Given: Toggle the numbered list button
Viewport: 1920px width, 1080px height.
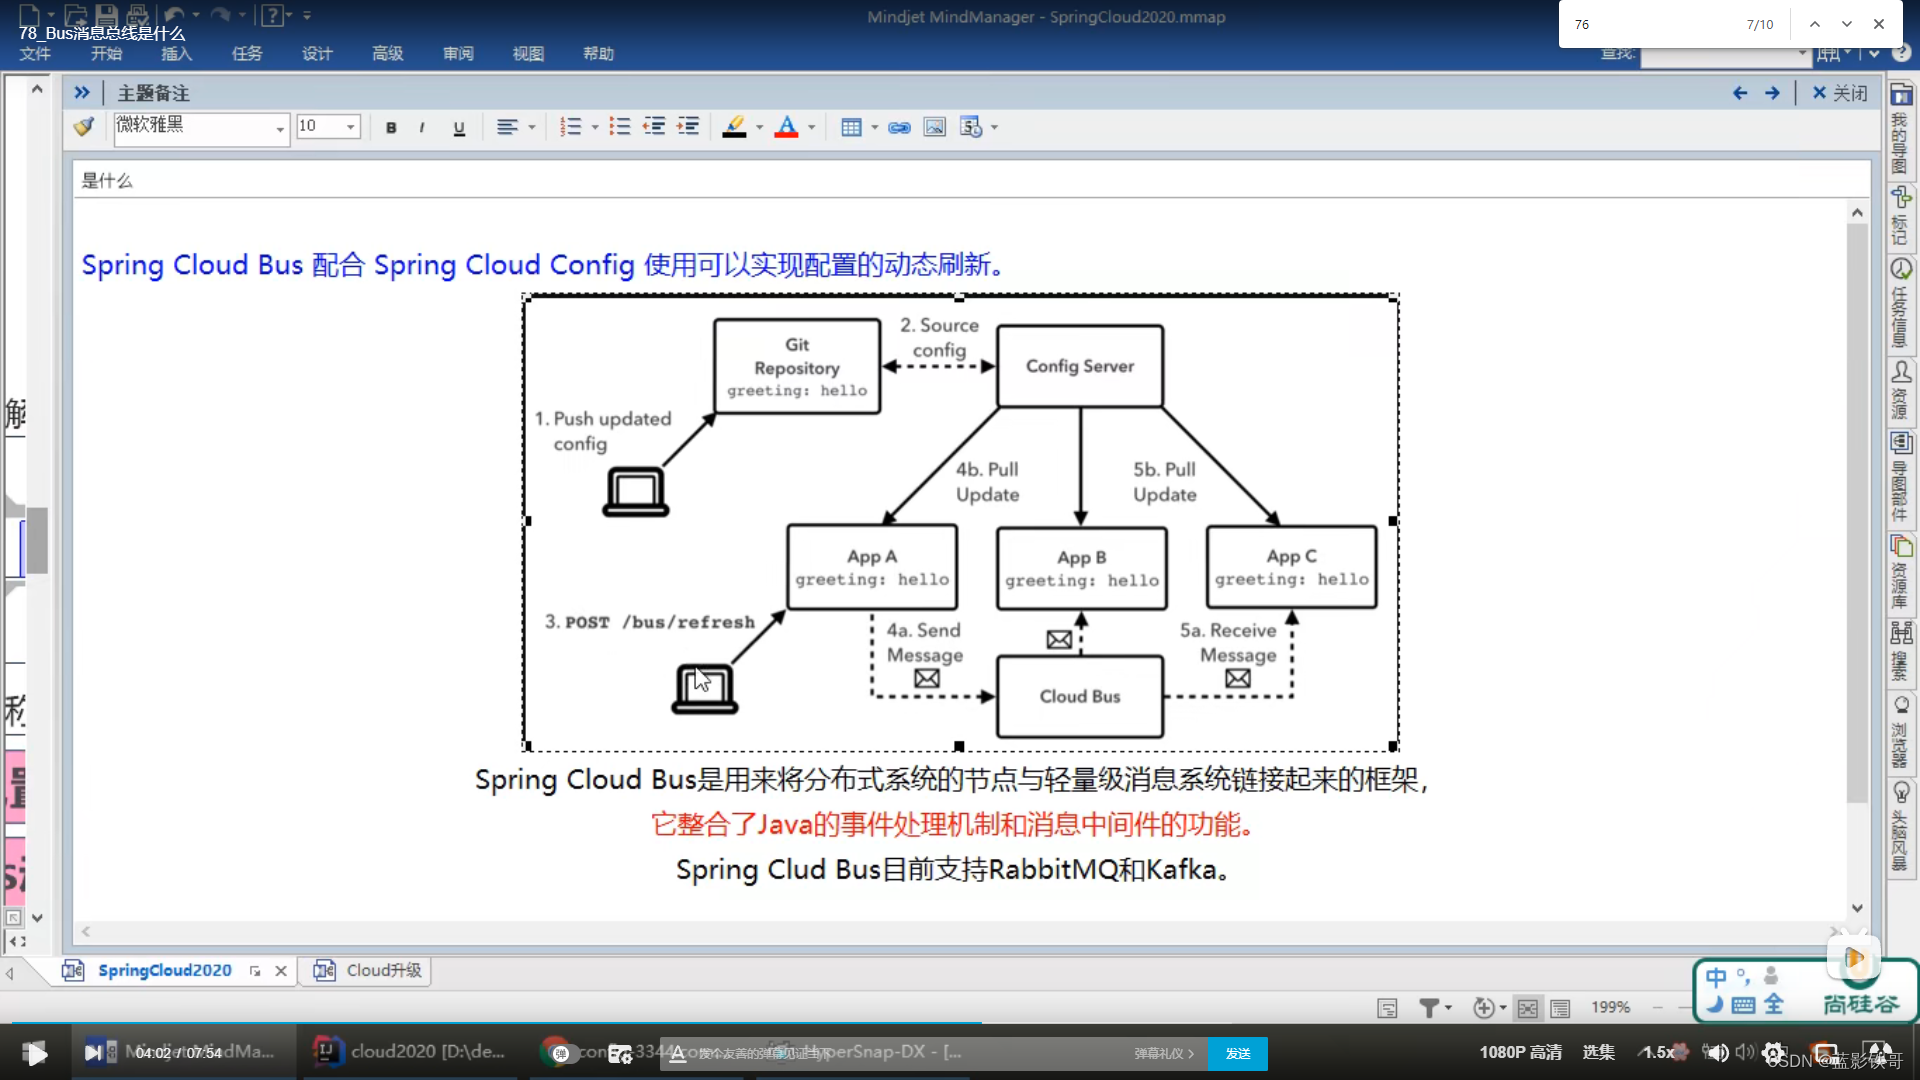Looking at the screenshot, I should pyautogui.click(x=570, y=127).
